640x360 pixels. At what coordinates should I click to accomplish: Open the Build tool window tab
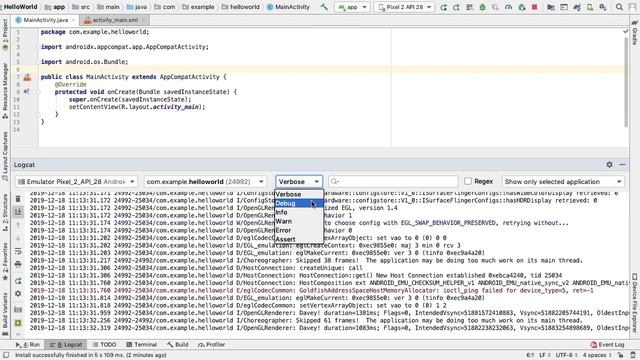(x=178, y=345)
